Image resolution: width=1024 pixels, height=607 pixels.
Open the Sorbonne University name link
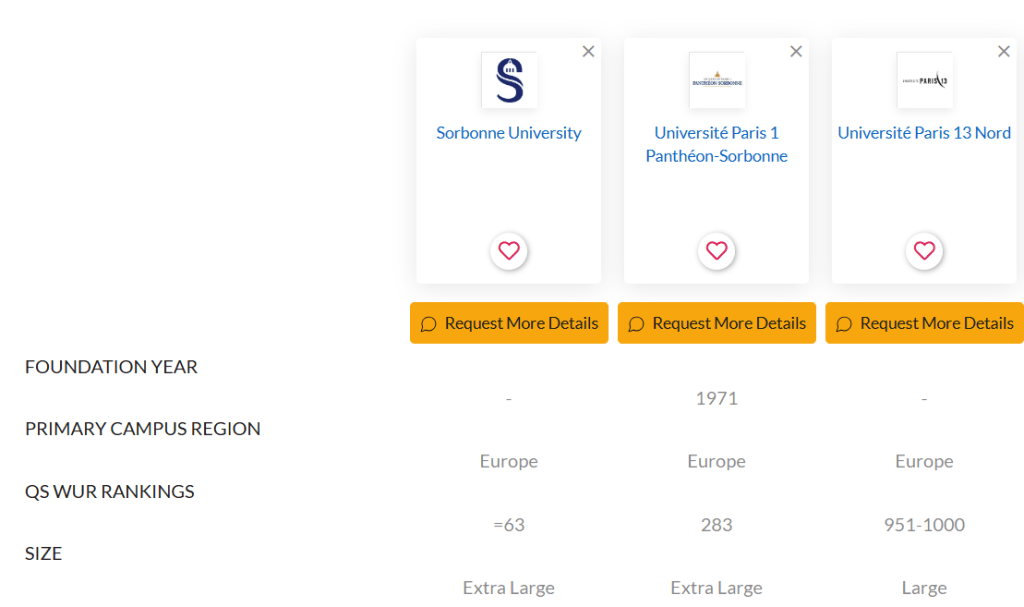point(509,133)
